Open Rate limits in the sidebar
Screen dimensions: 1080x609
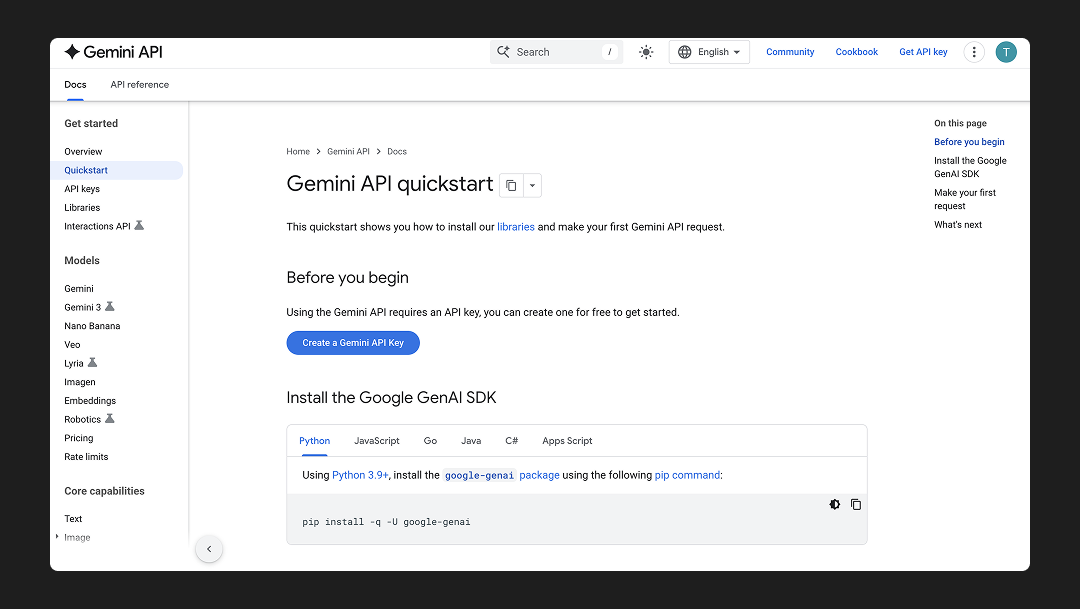(86, 457)
